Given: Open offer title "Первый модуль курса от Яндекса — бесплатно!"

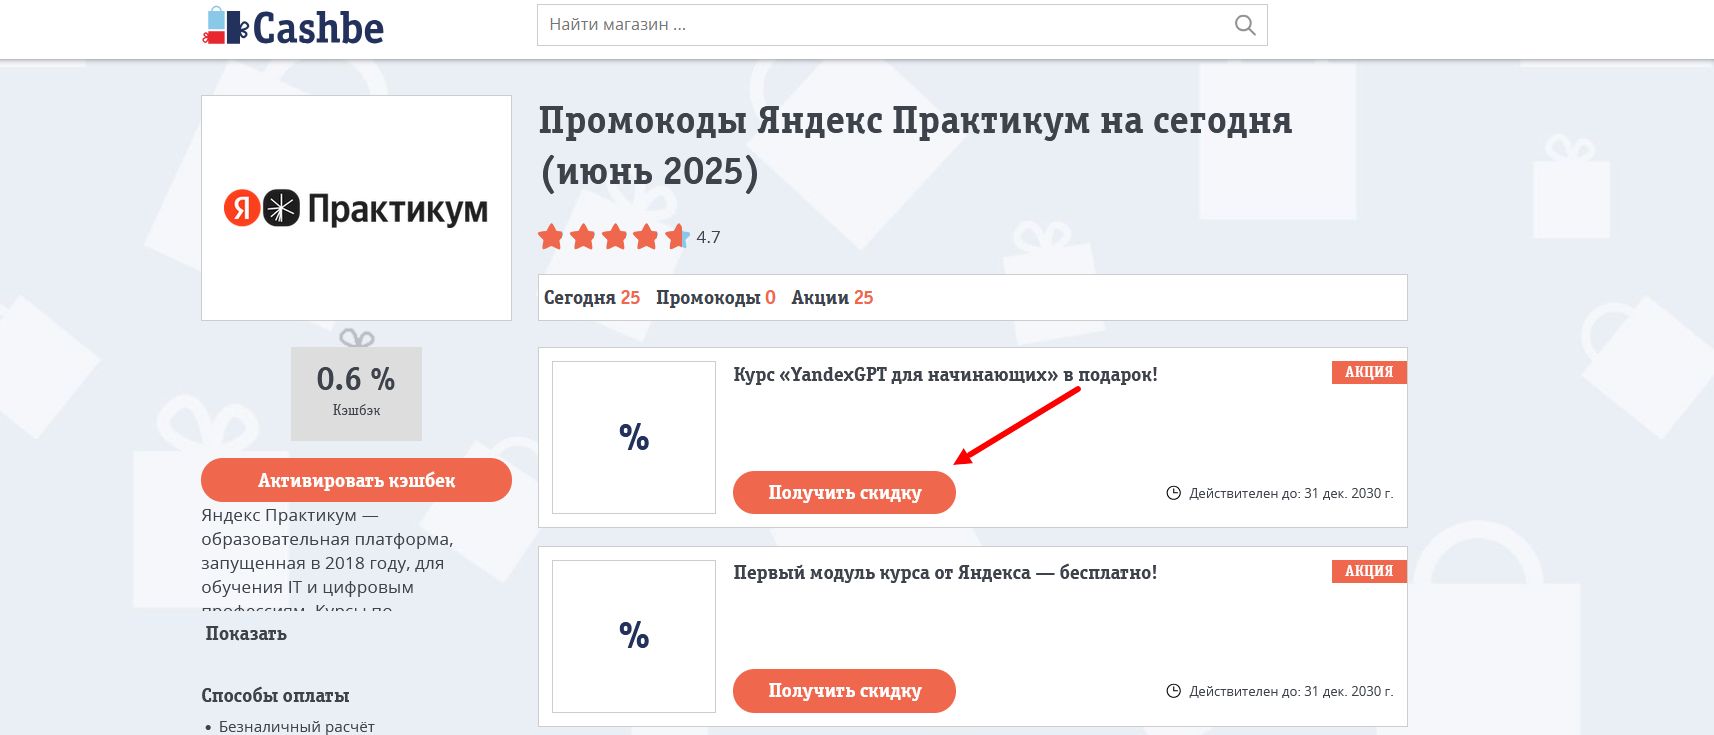Looking at the screenshot, I should click(945, 573).
